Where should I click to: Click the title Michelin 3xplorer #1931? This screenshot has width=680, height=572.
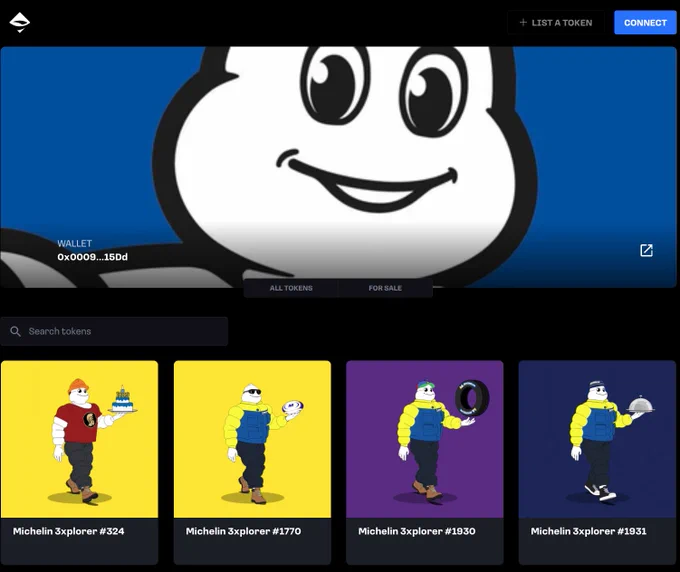click(x=588, y=531)
